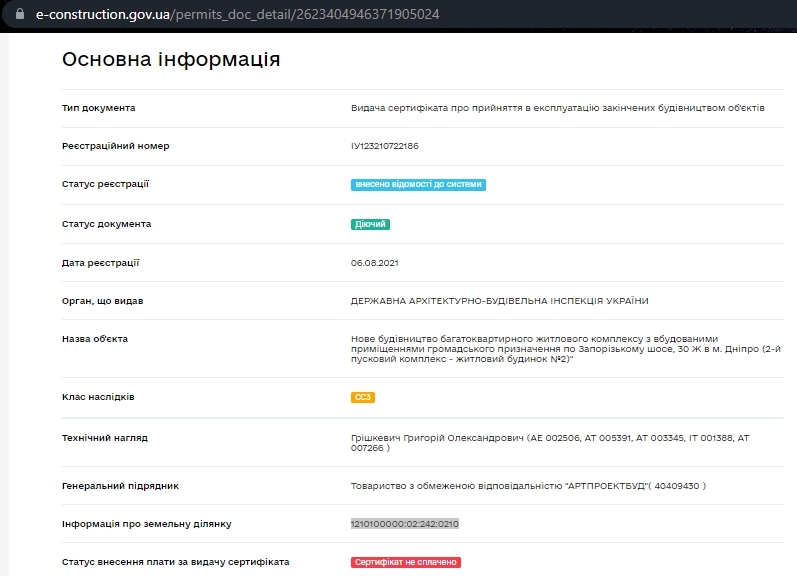This screenshot has height=576, width=797.
Task: Click the 'Статус документа' label
Action: point(106,224)
